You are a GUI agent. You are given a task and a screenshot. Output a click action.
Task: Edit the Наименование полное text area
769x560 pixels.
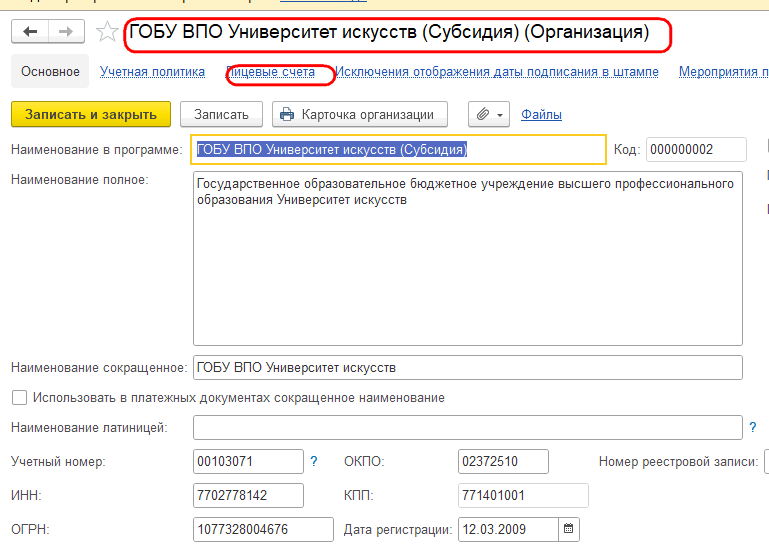tap(468, 258)
